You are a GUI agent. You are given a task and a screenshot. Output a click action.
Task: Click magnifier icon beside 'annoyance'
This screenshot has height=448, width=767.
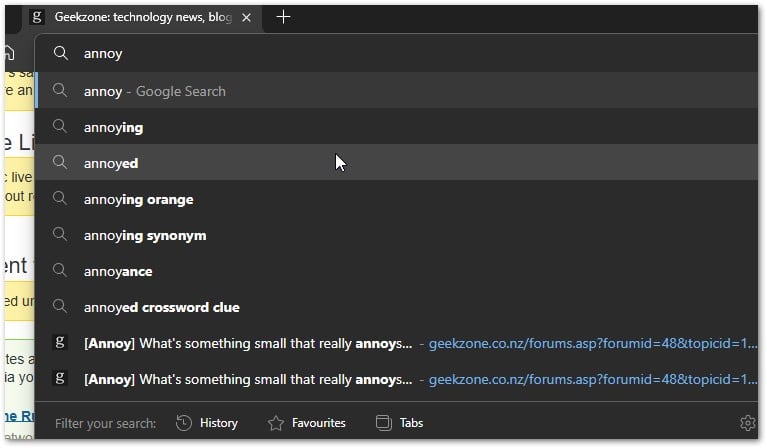[x=60, y=270]
